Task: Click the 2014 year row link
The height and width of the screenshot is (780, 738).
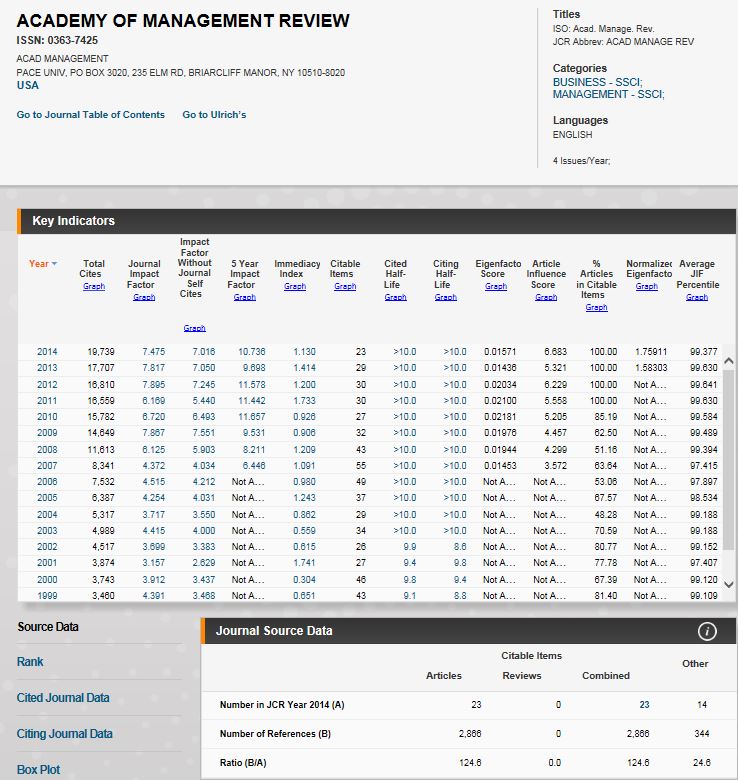Action: [x=47, y=352]
